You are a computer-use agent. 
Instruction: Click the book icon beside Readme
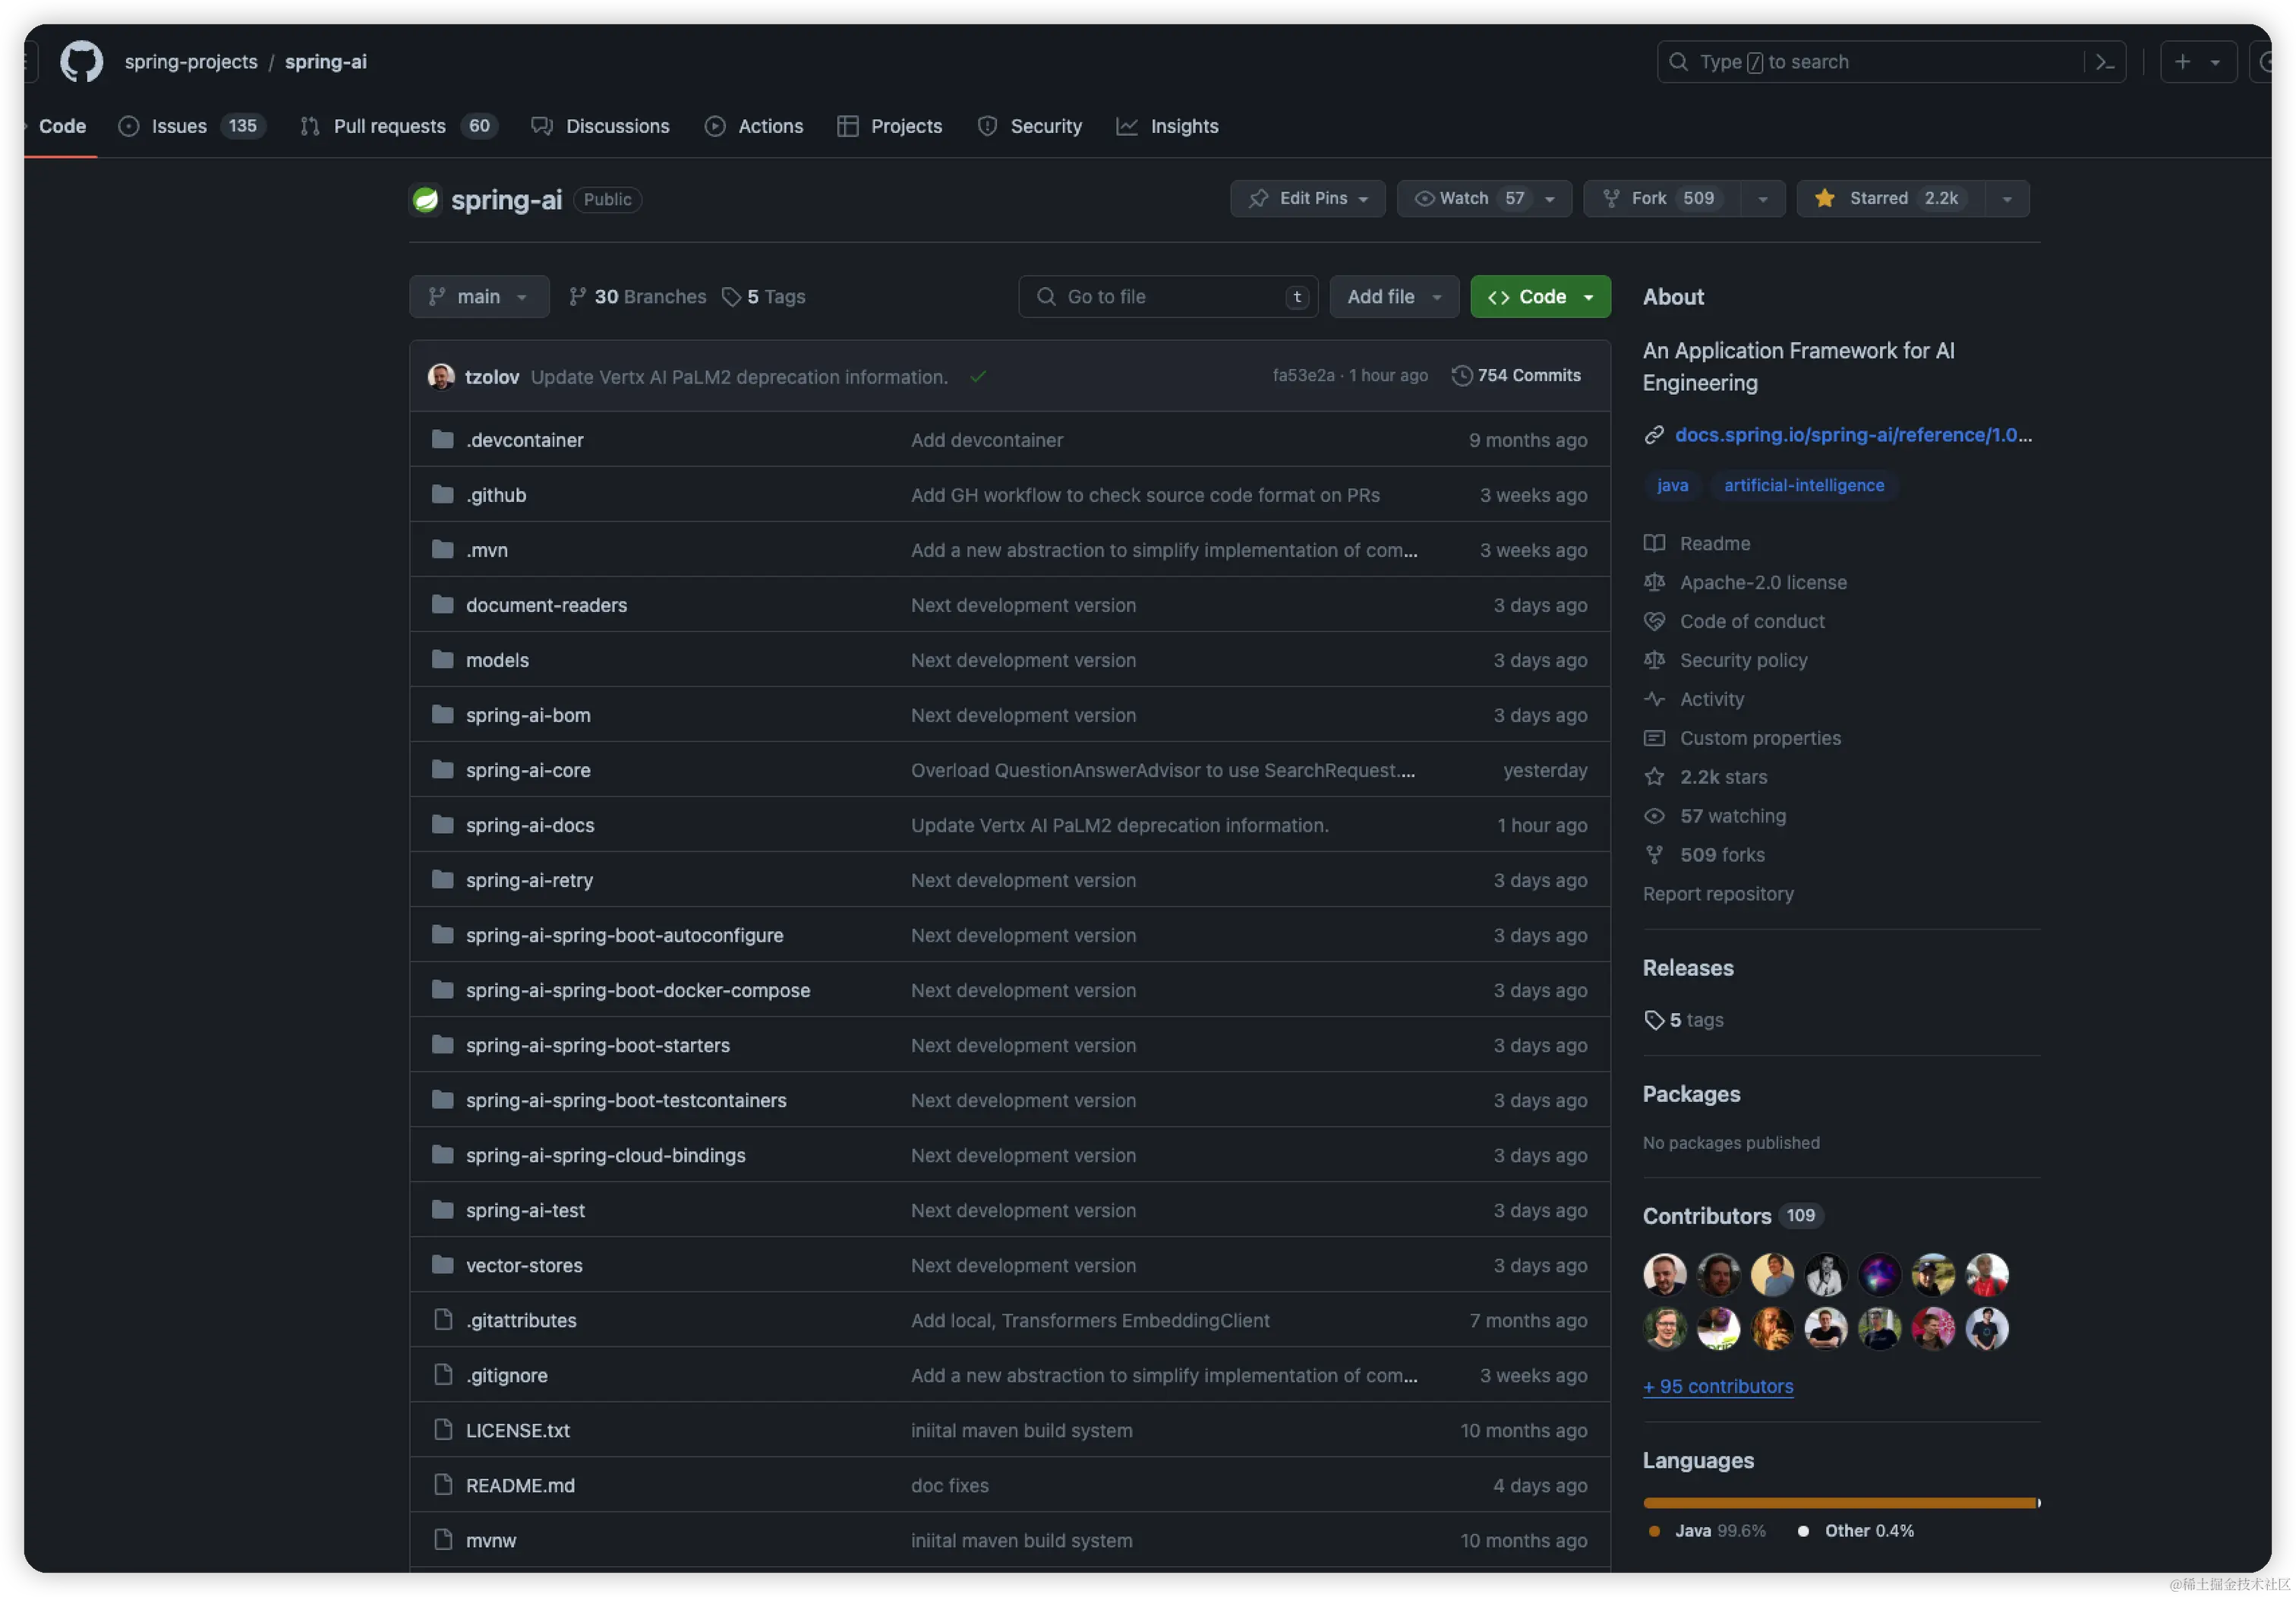[x=1654, y=543]
